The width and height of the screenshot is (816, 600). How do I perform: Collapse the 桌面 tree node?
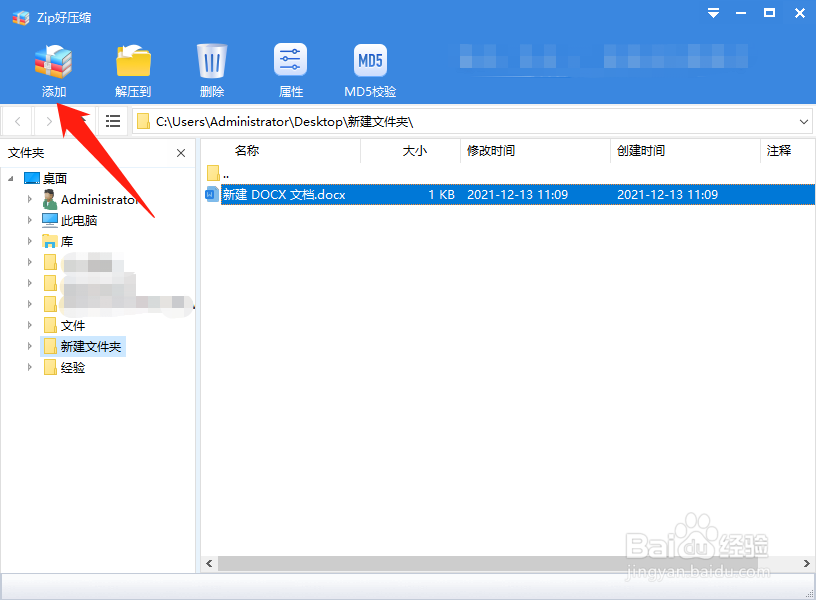11,178
